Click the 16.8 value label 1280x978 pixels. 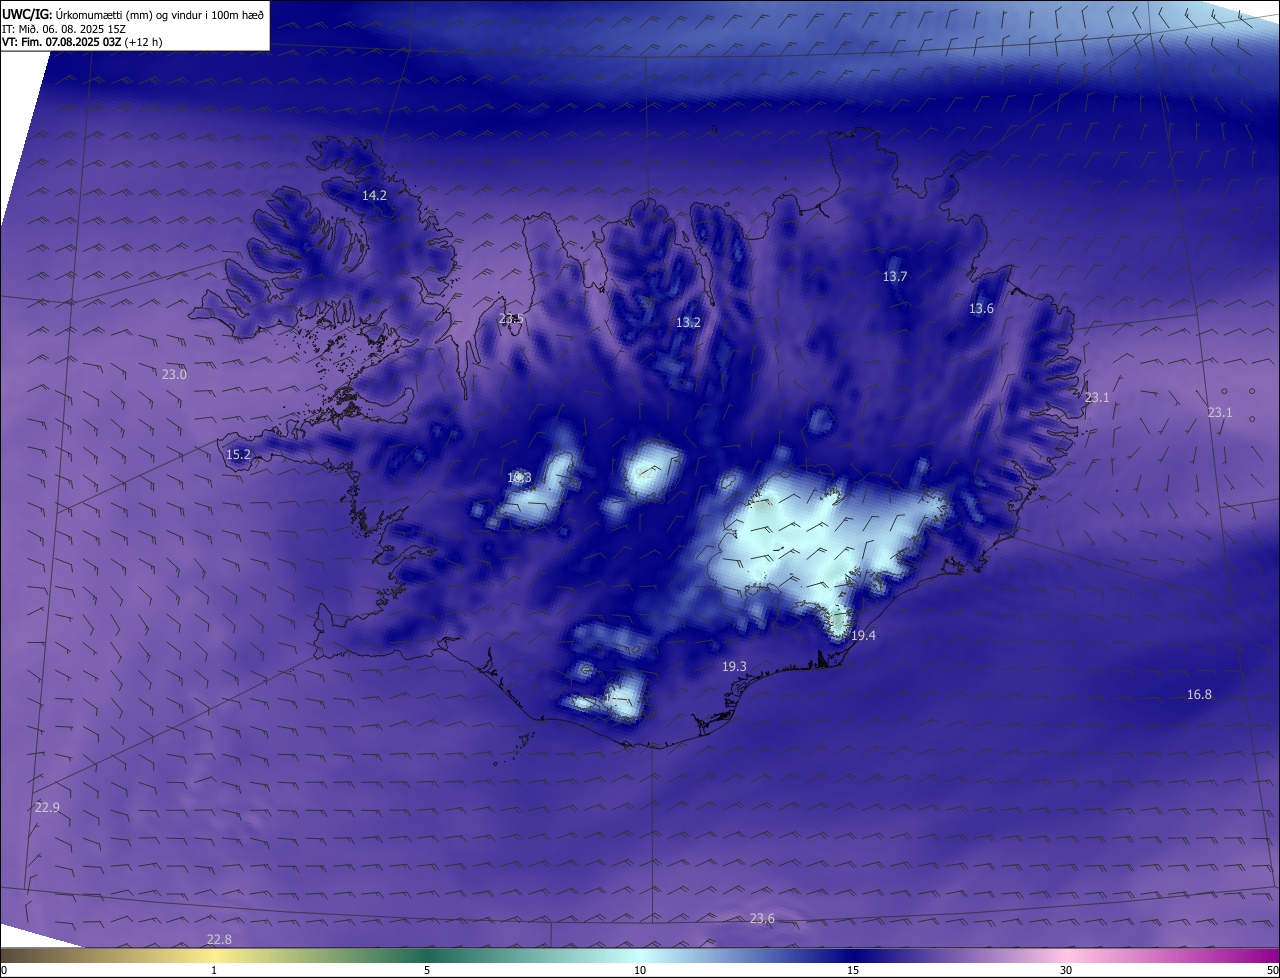tap(1199, 695)
